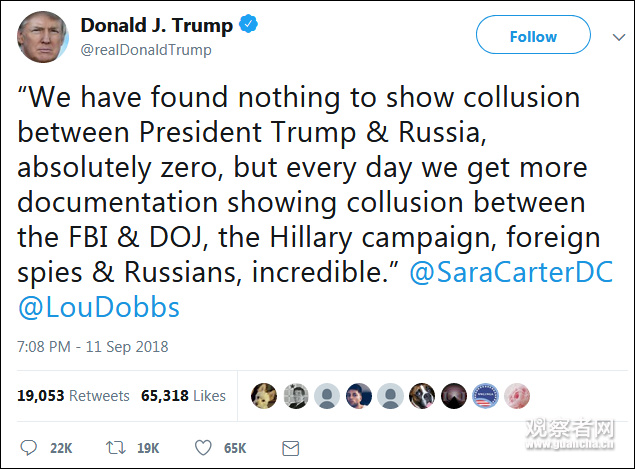This screenshot has height=469, width=635.
Task: Click the blue verified badge
Action: coord(250,26)
